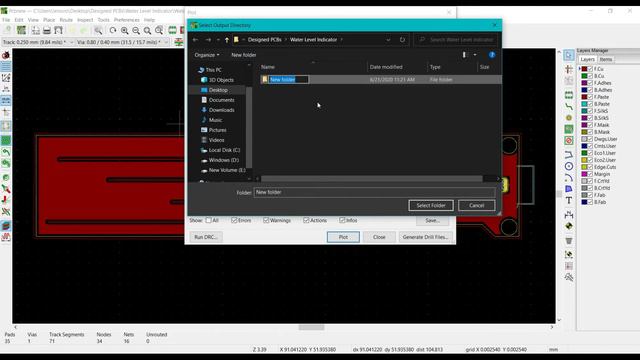Viewport: 640px width, 360px height.
Task: Uncheck Actions in Plot dialog message filter
Action: click(306, 220)
